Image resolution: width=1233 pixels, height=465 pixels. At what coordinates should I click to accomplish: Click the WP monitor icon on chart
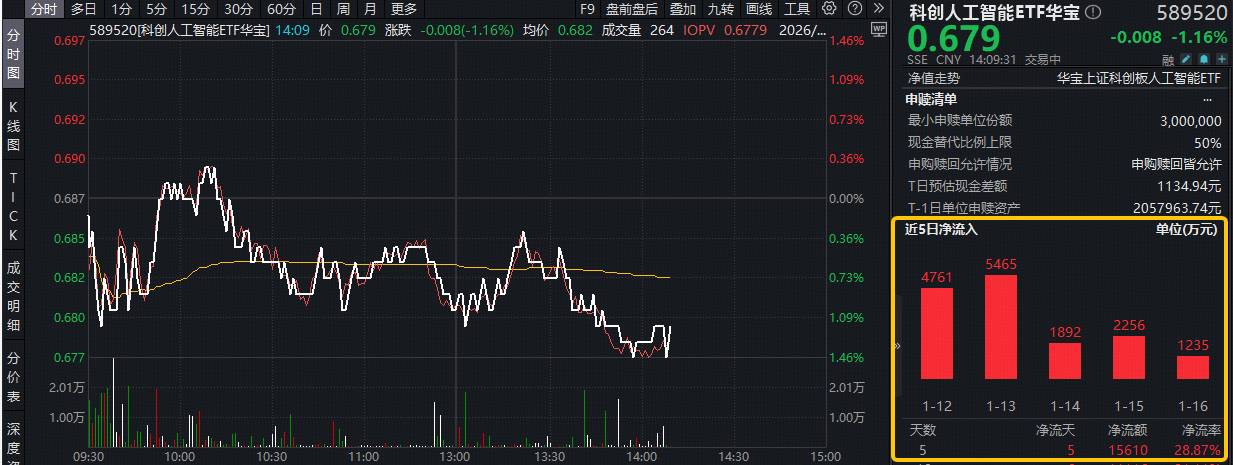(878, 30)
